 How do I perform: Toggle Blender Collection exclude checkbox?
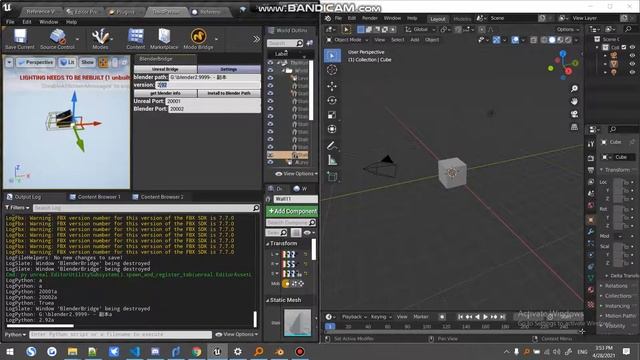624,47
